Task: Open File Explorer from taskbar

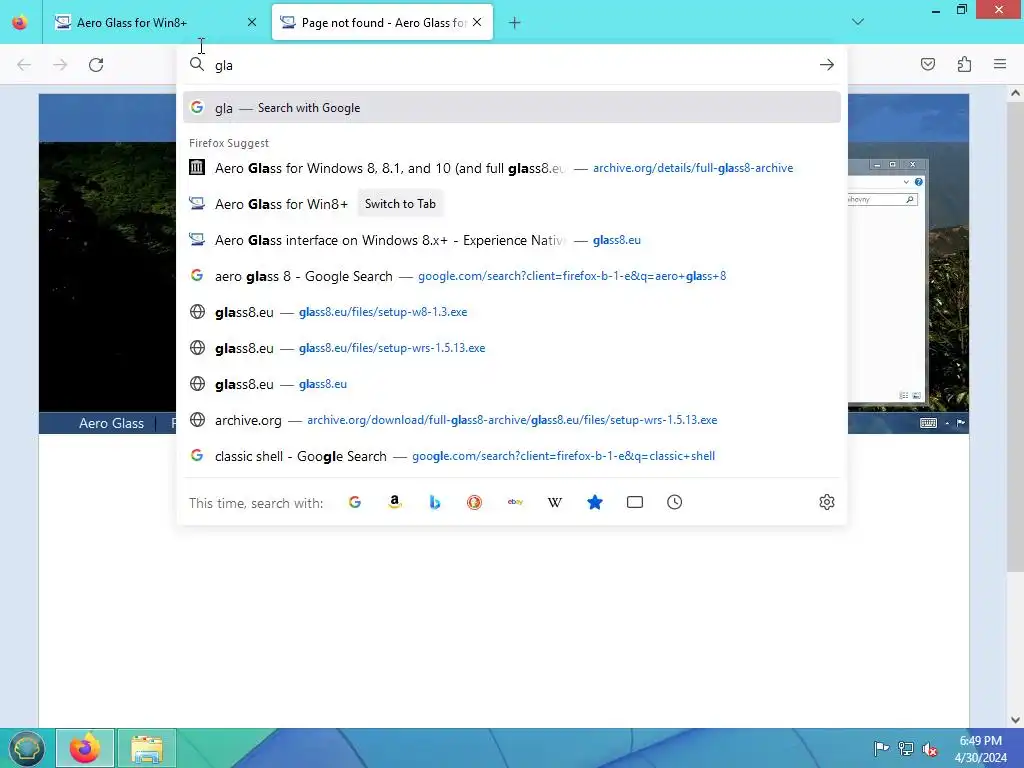Action: click(147, 748)
